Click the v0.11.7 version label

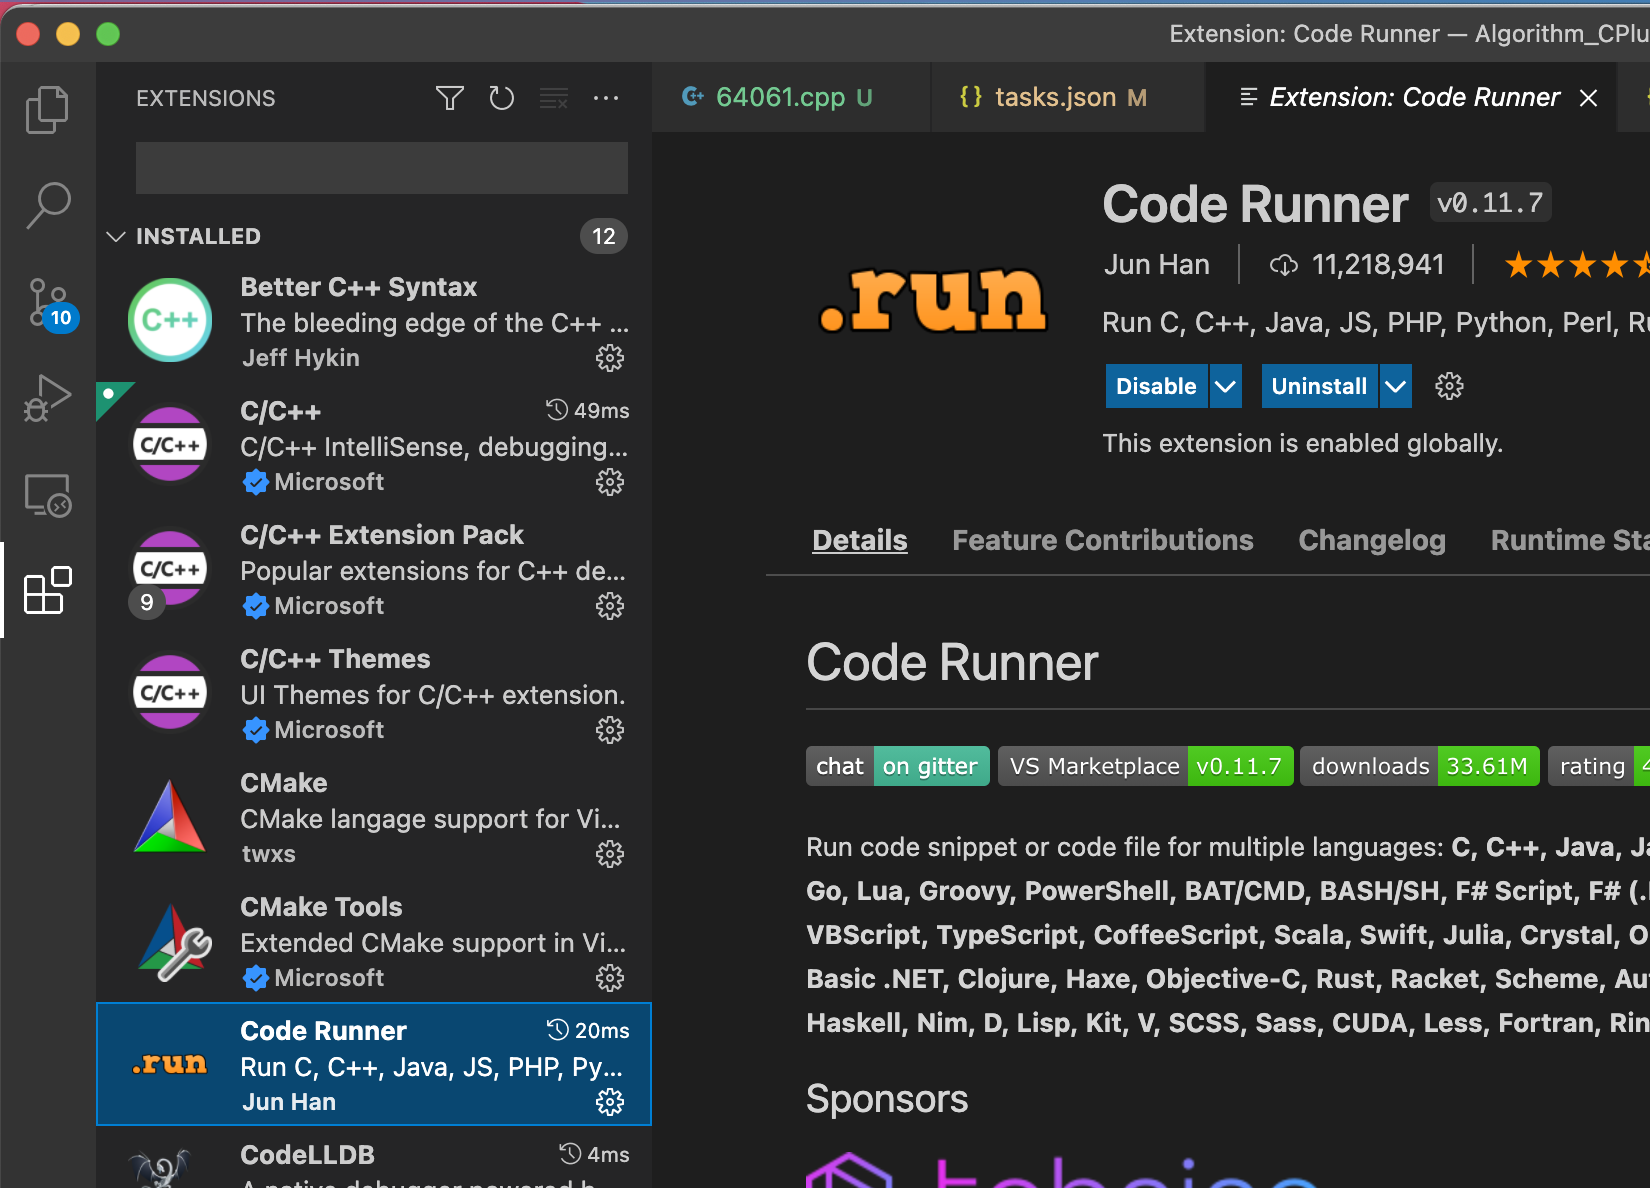(1490, 203)
